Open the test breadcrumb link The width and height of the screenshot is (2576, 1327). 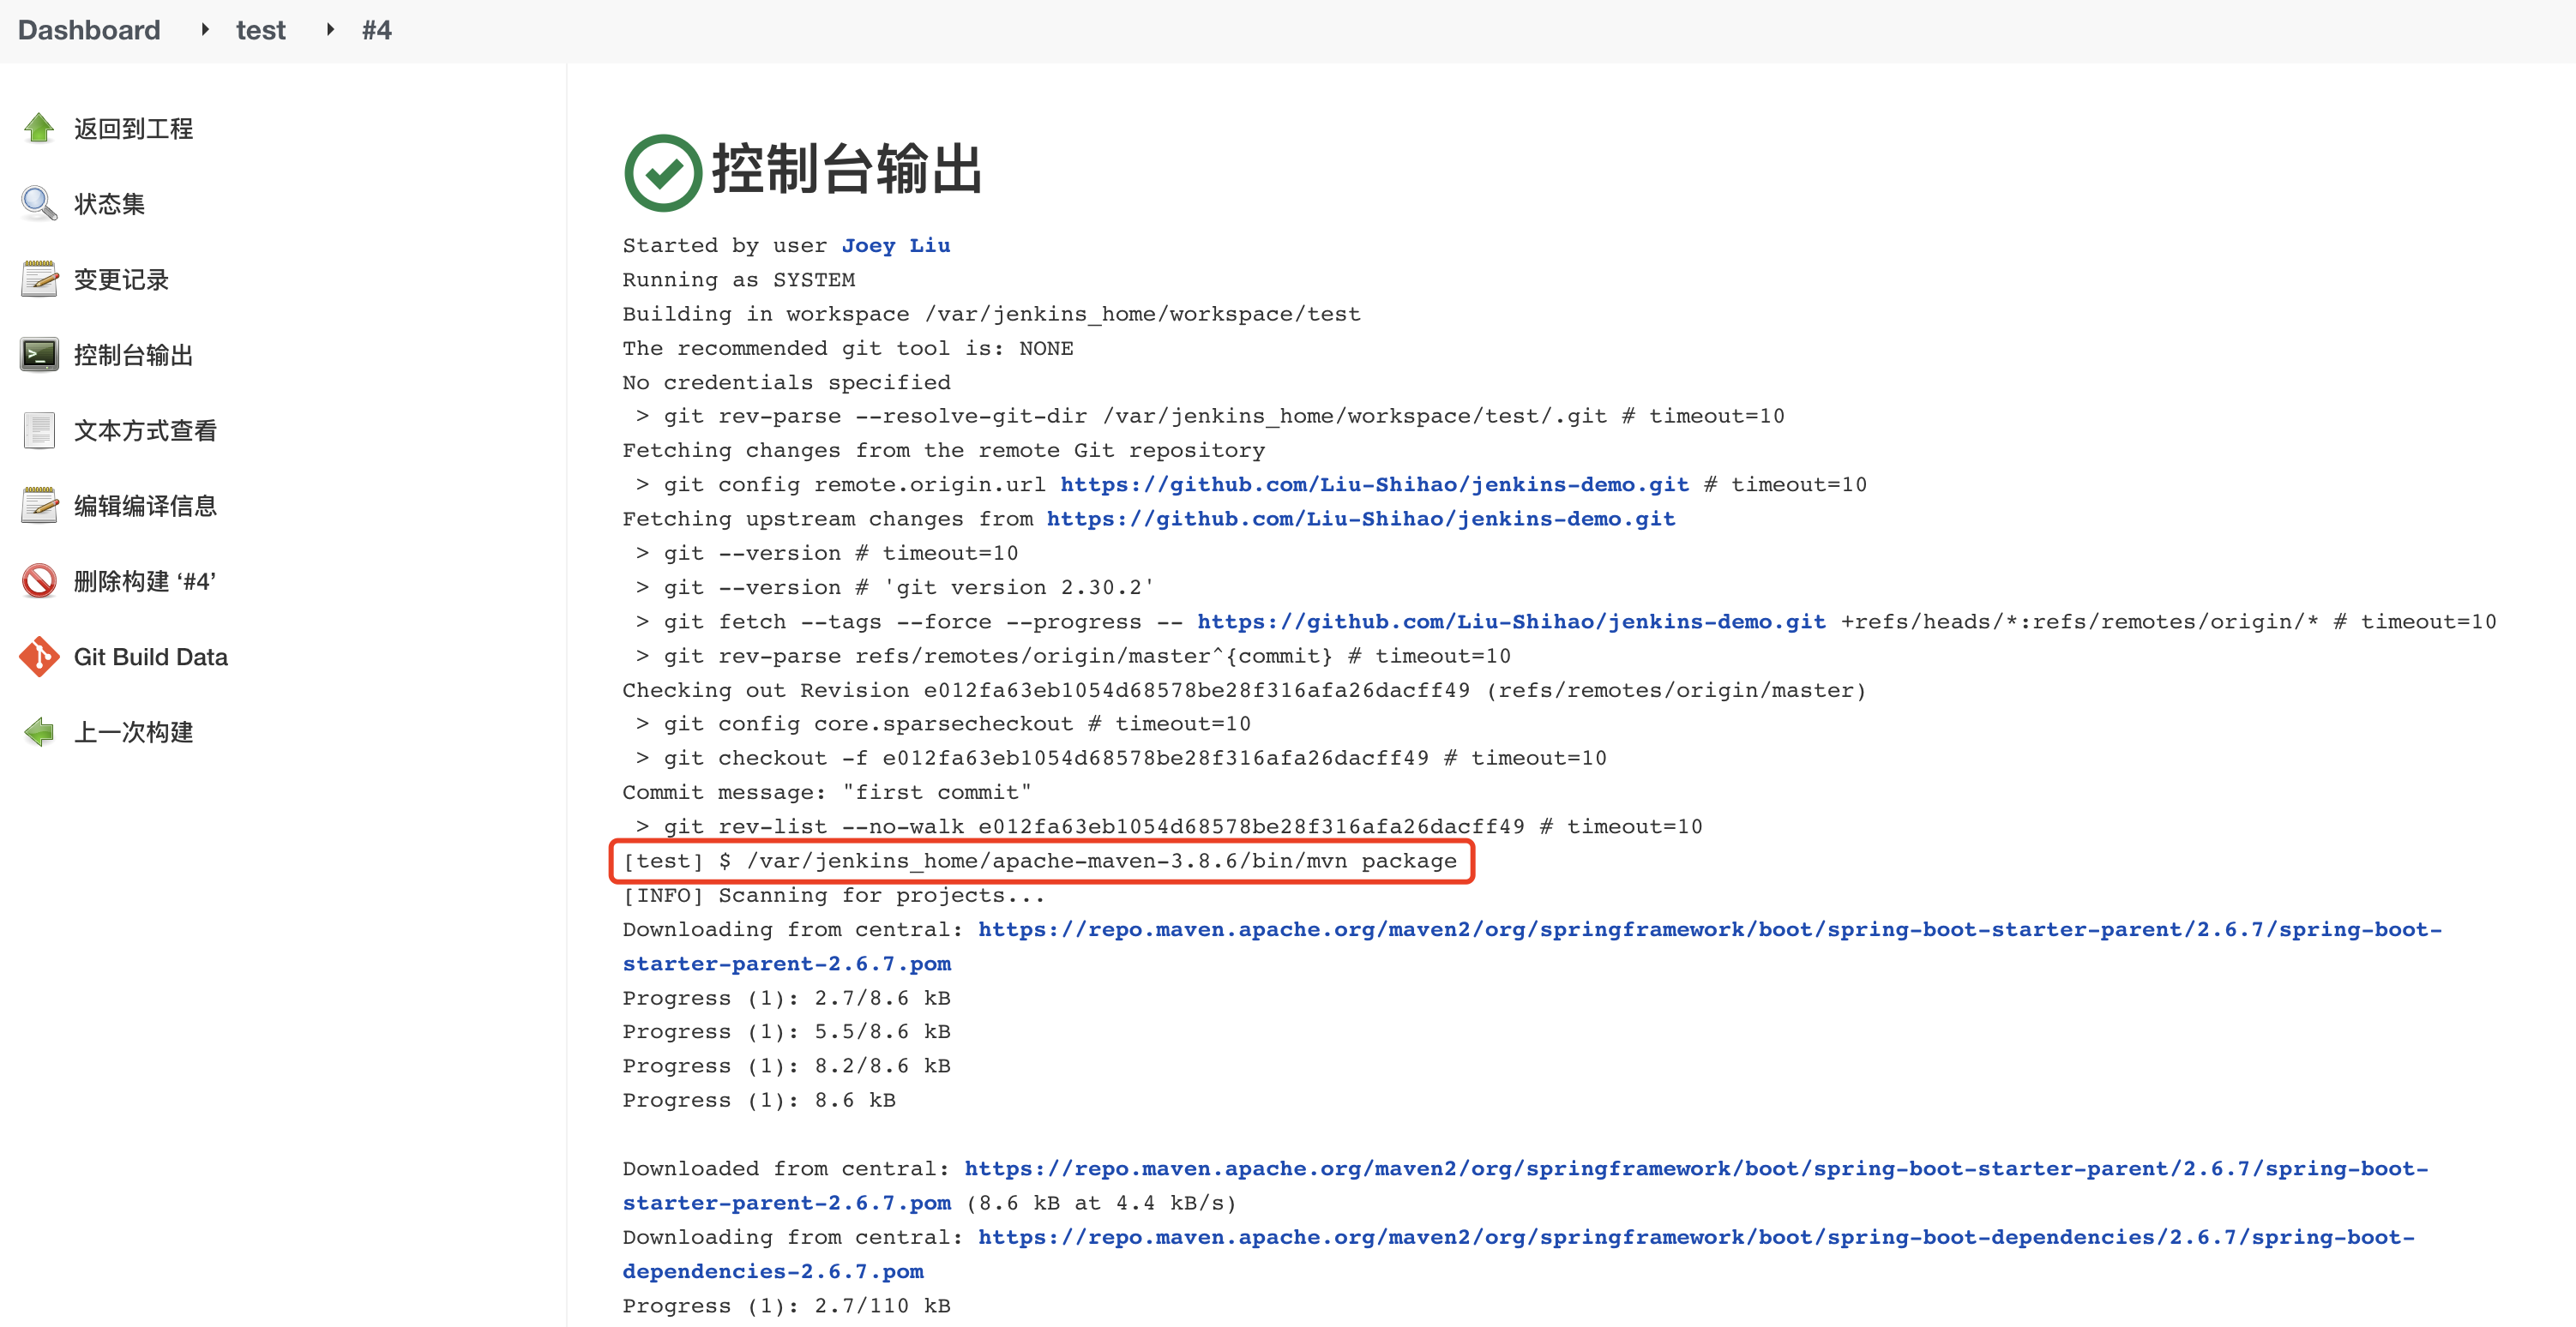coord(260,30)
